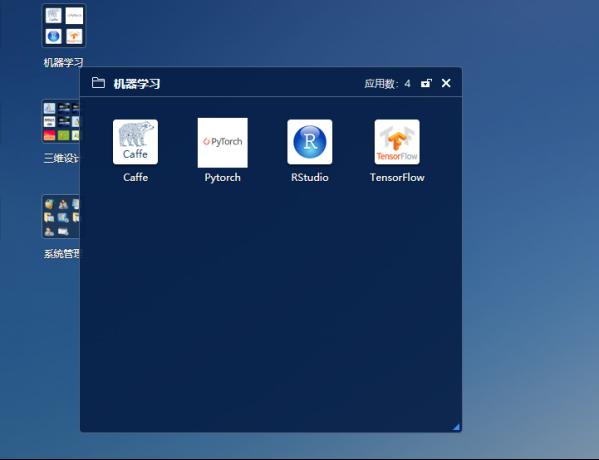Select the RStudio text label
The height and width of the screenshot is (460, 599).
point(309,177)
